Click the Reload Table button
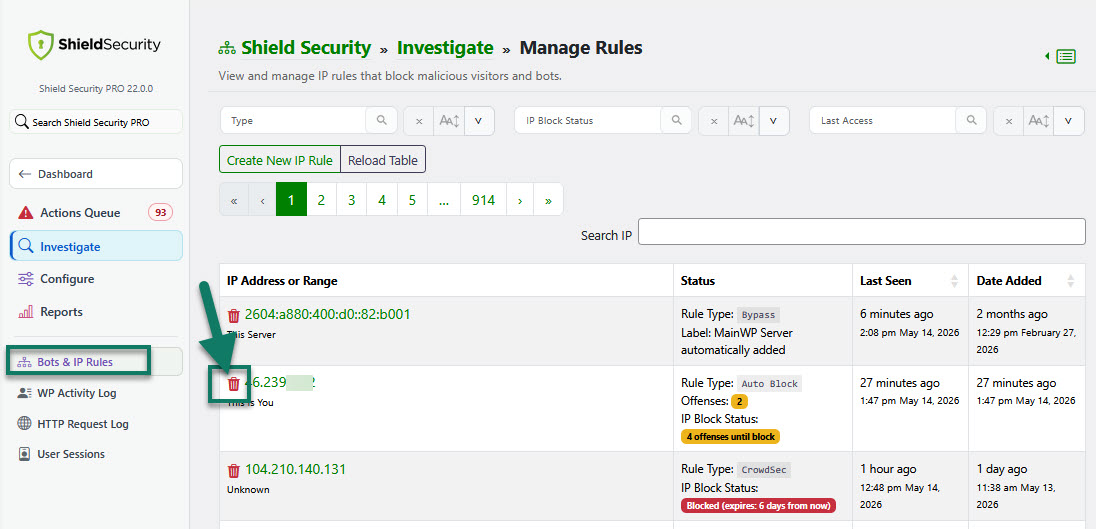The image size is (1096, 529). pos(383,160)
